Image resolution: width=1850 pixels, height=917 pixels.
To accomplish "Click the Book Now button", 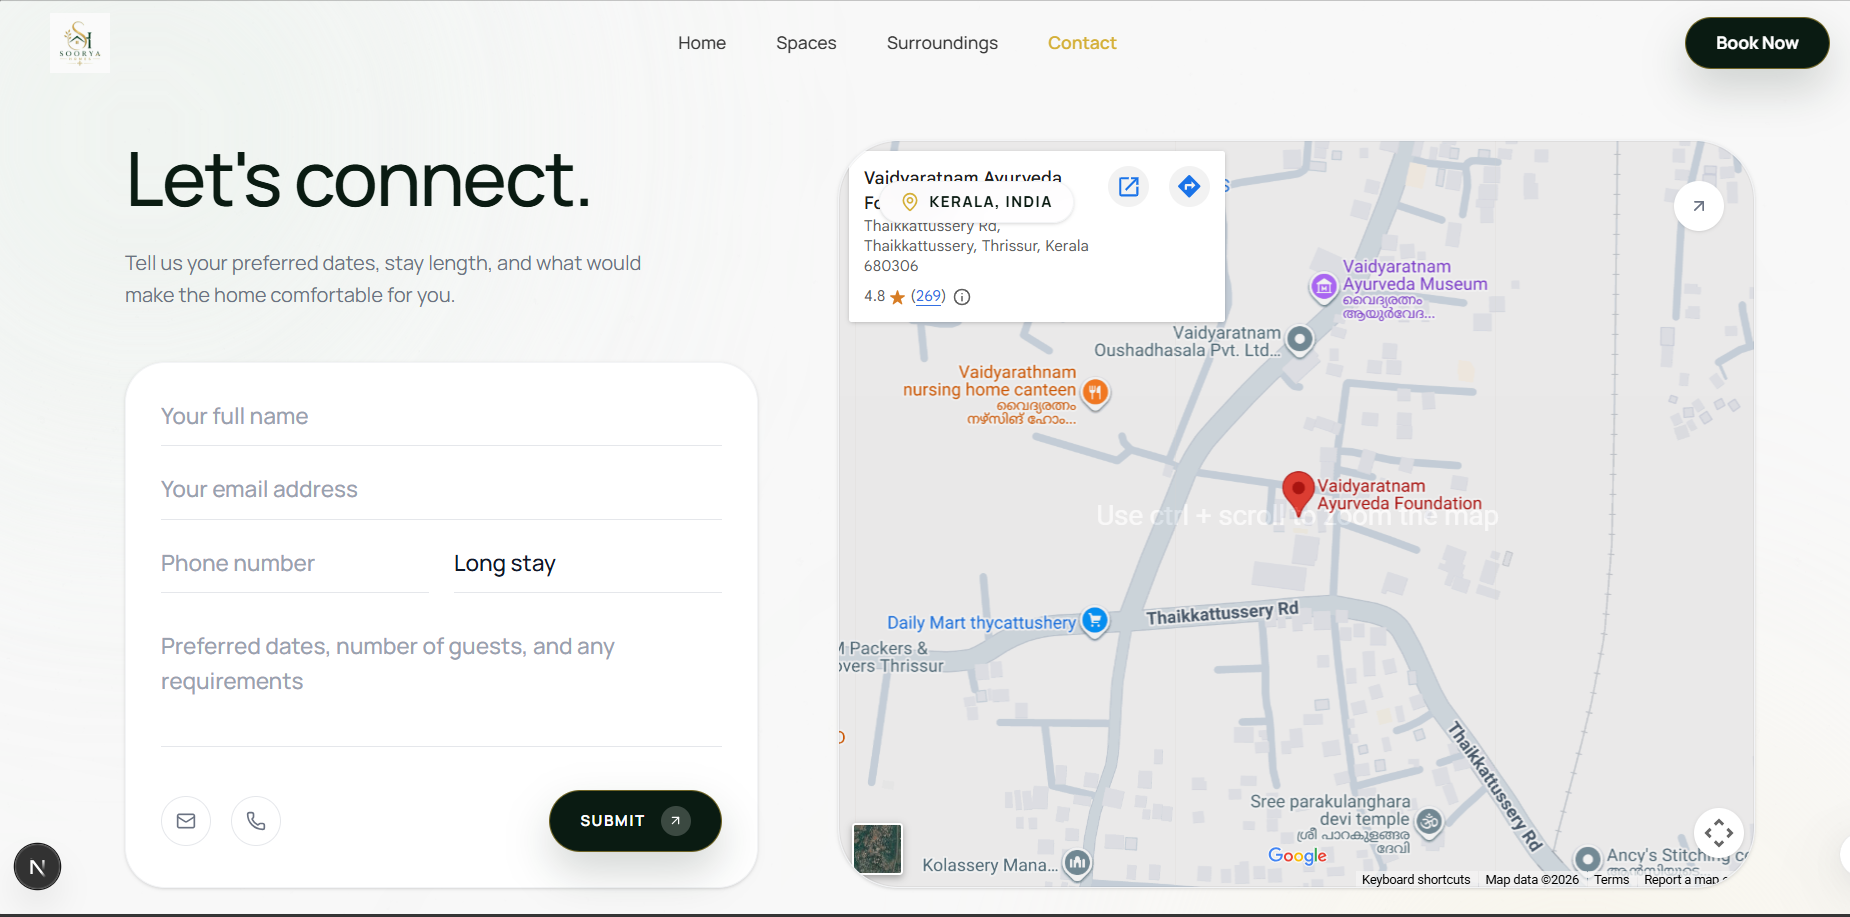I will pyautogui.click(x=1757, y=43).
